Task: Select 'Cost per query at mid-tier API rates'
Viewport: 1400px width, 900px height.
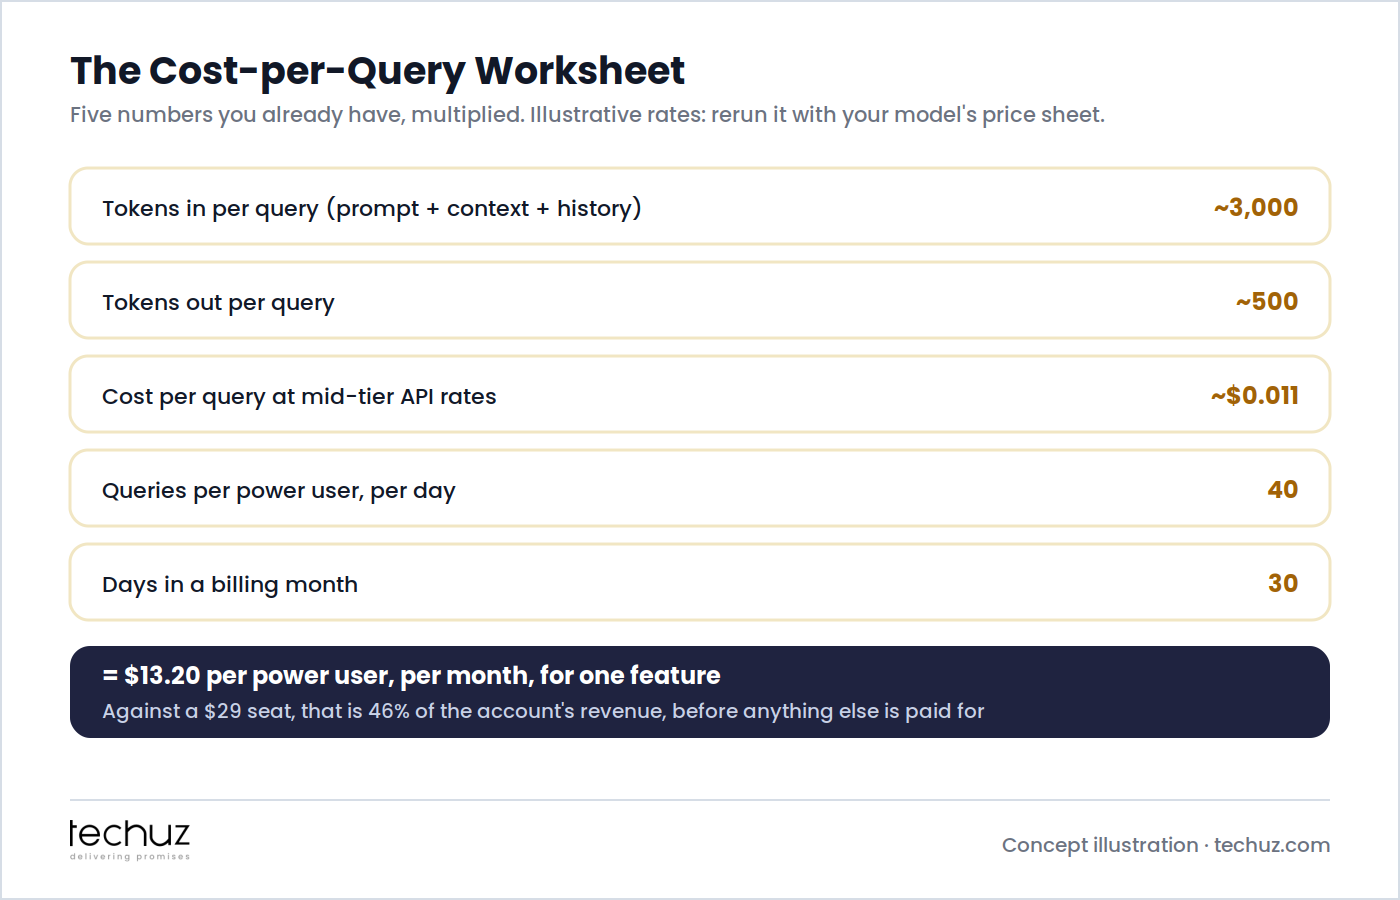Action: (299, 396)
